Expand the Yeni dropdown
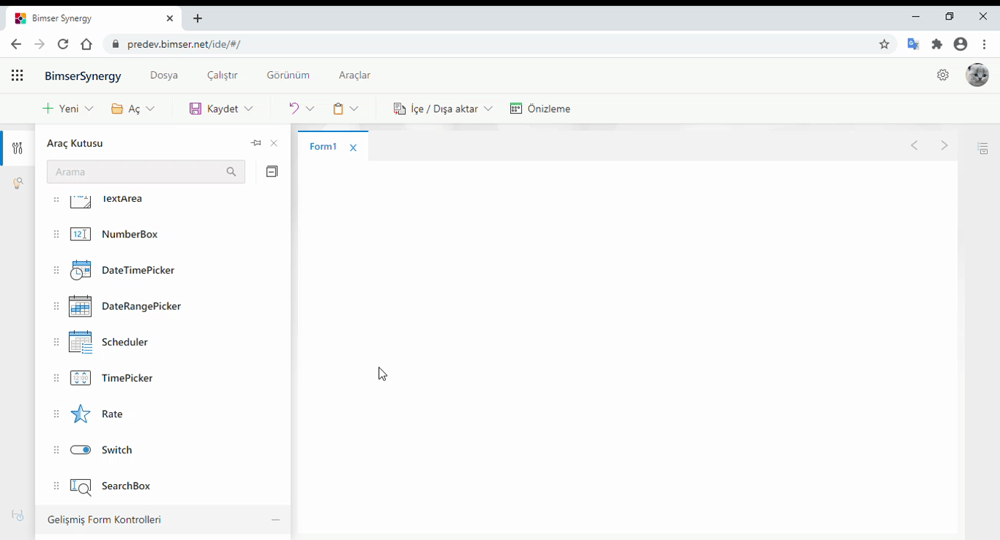 pyautogui.click(x=89, y=109)
